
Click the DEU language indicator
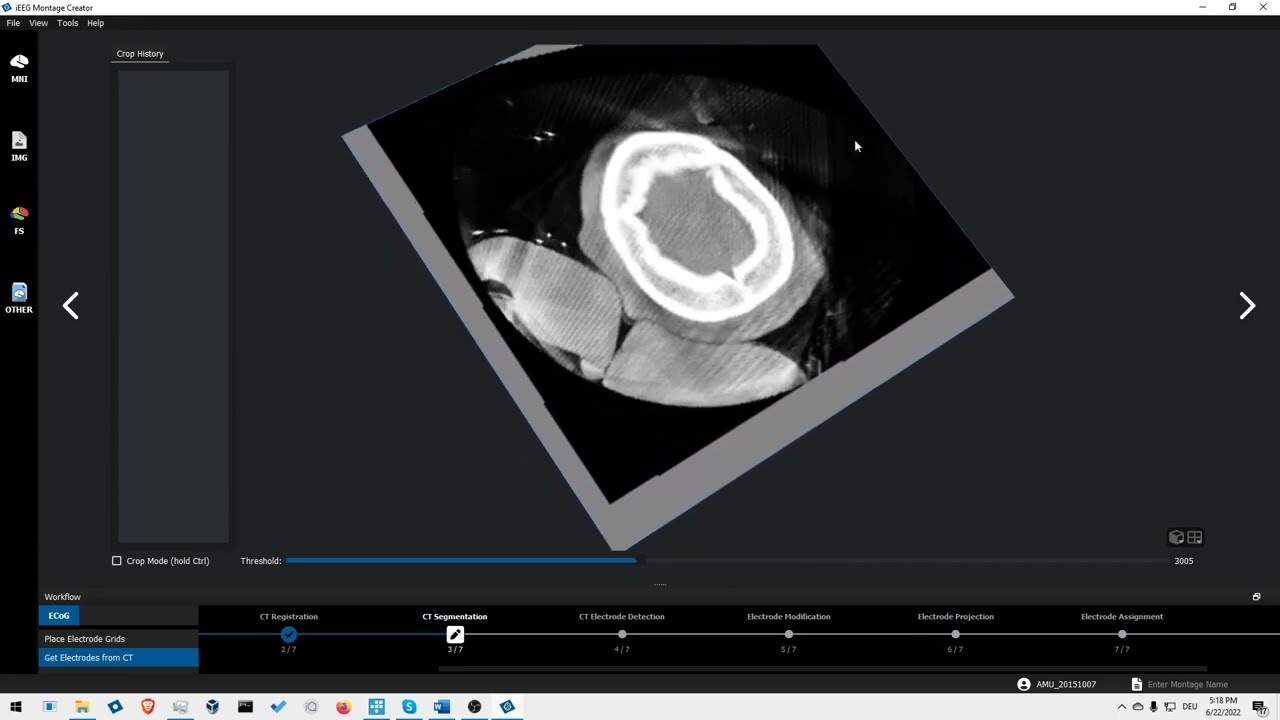coord(1190,707)
